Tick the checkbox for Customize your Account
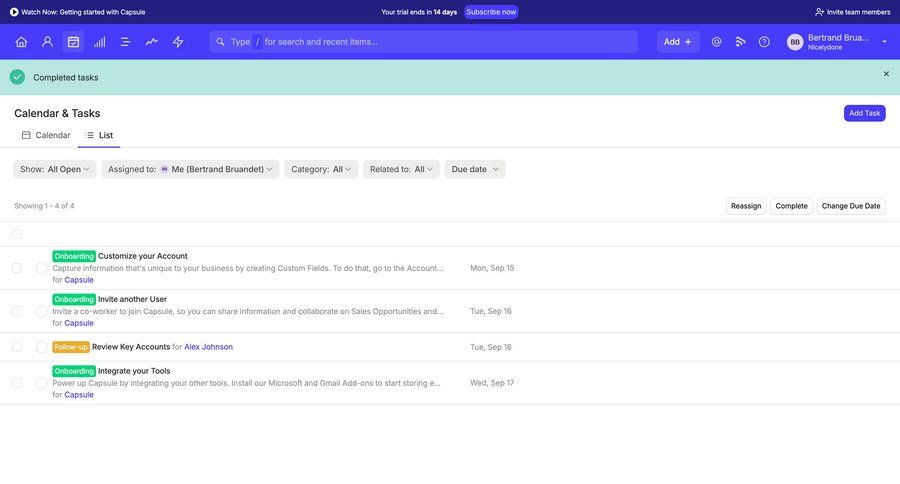Image resolution: width=900 pixels, height=484 pixels. tap(16, 268)
